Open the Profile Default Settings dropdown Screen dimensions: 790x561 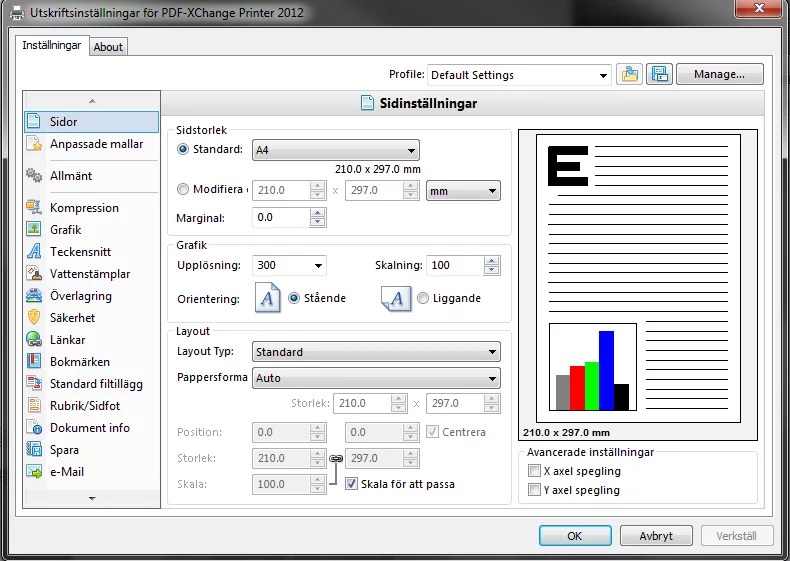519,75
